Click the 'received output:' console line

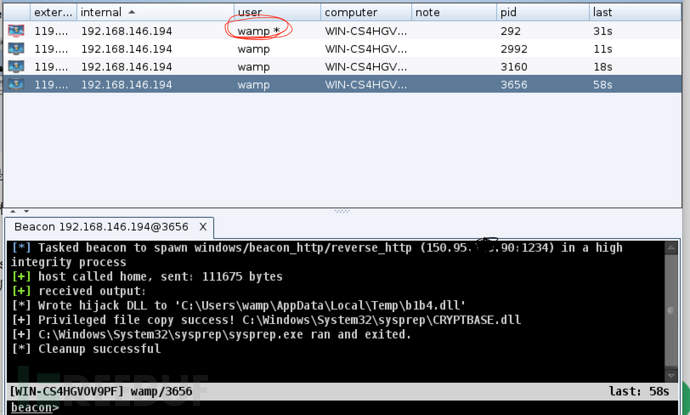pos(78,291)
